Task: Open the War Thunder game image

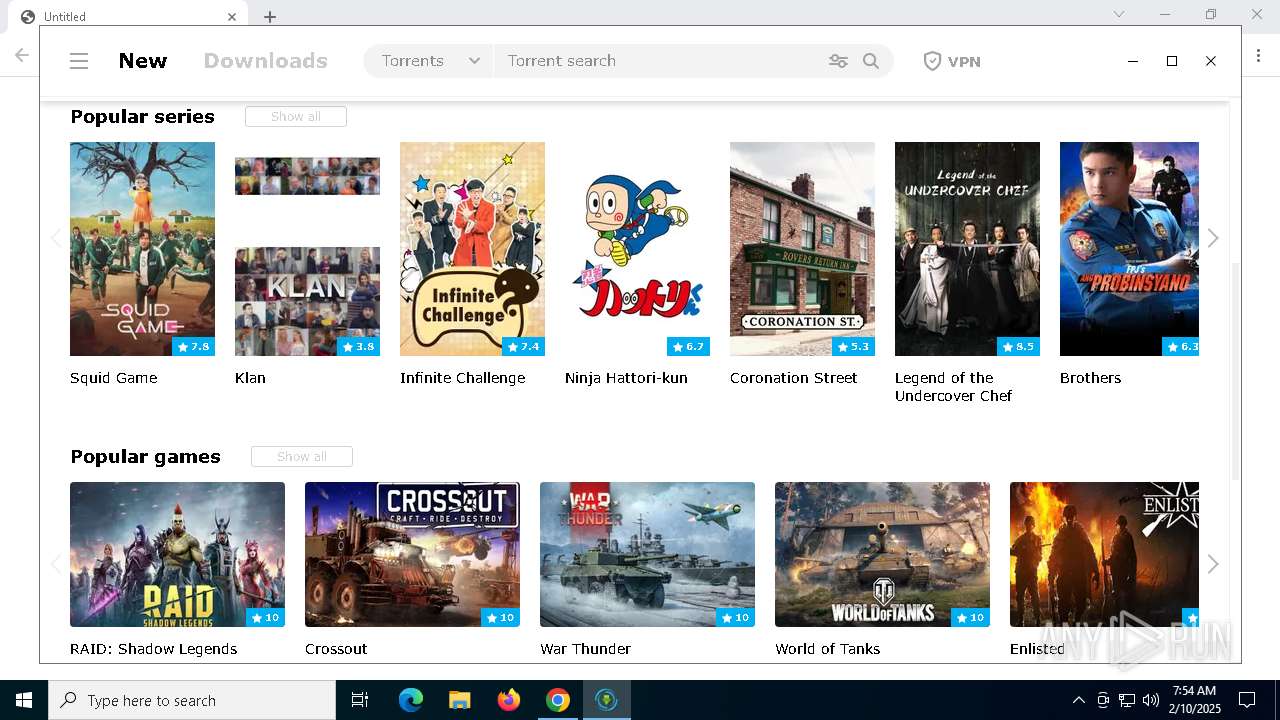Action: tap(647, 554)
